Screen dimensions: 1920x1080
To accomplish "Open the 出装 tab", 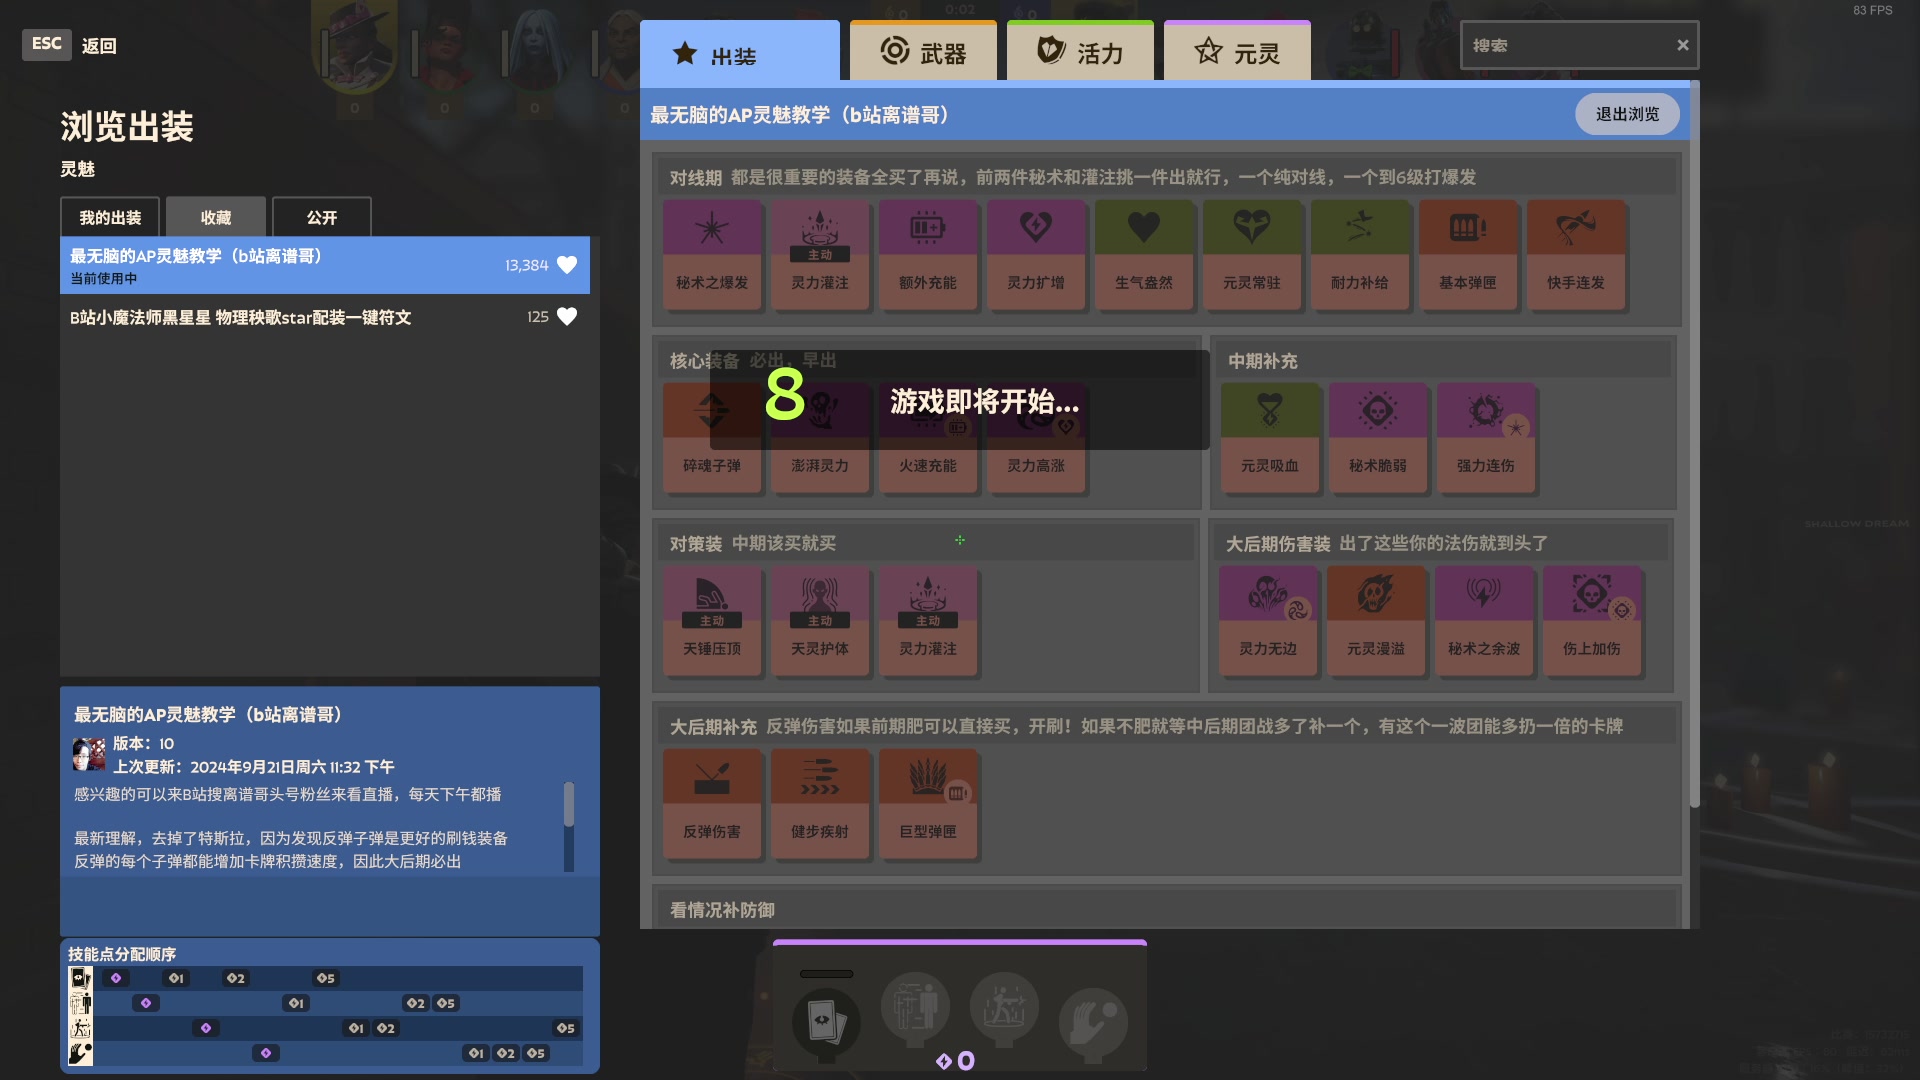I will 740,52.
